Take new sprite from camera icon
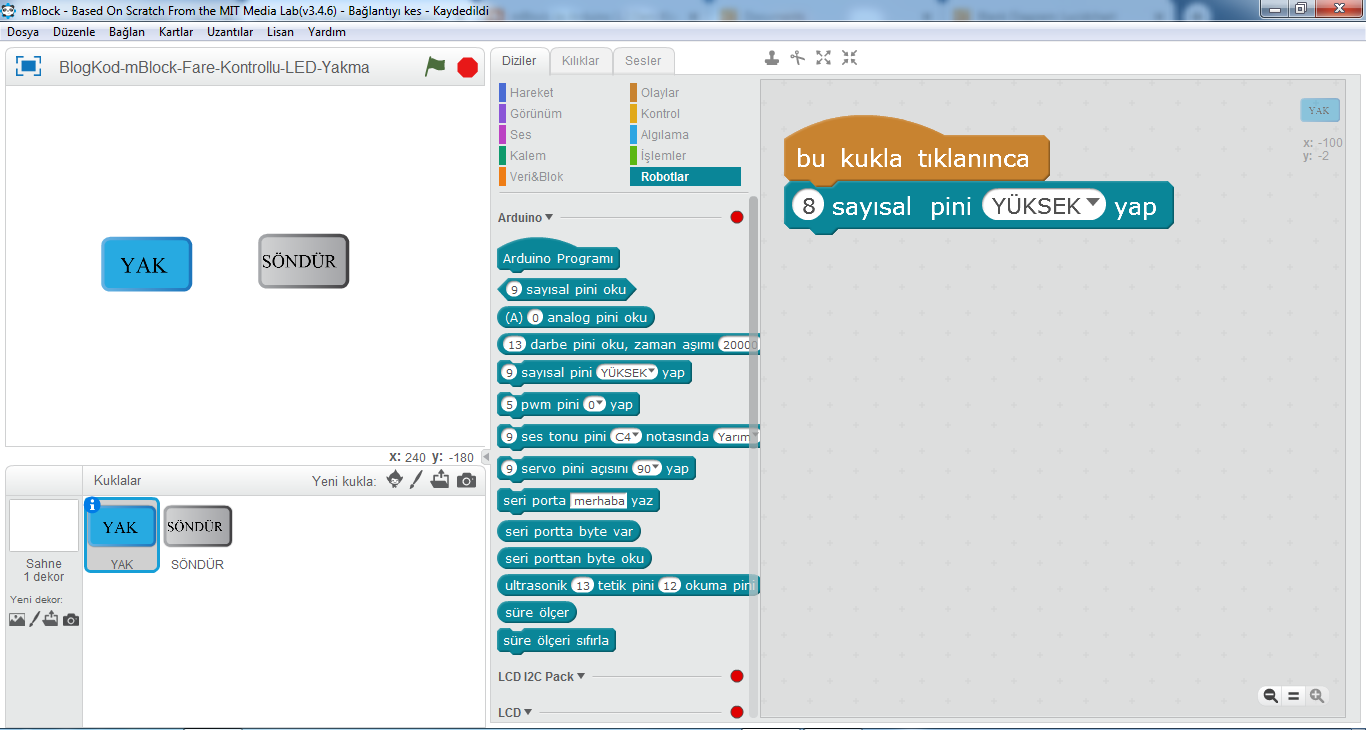 [466, 481]
